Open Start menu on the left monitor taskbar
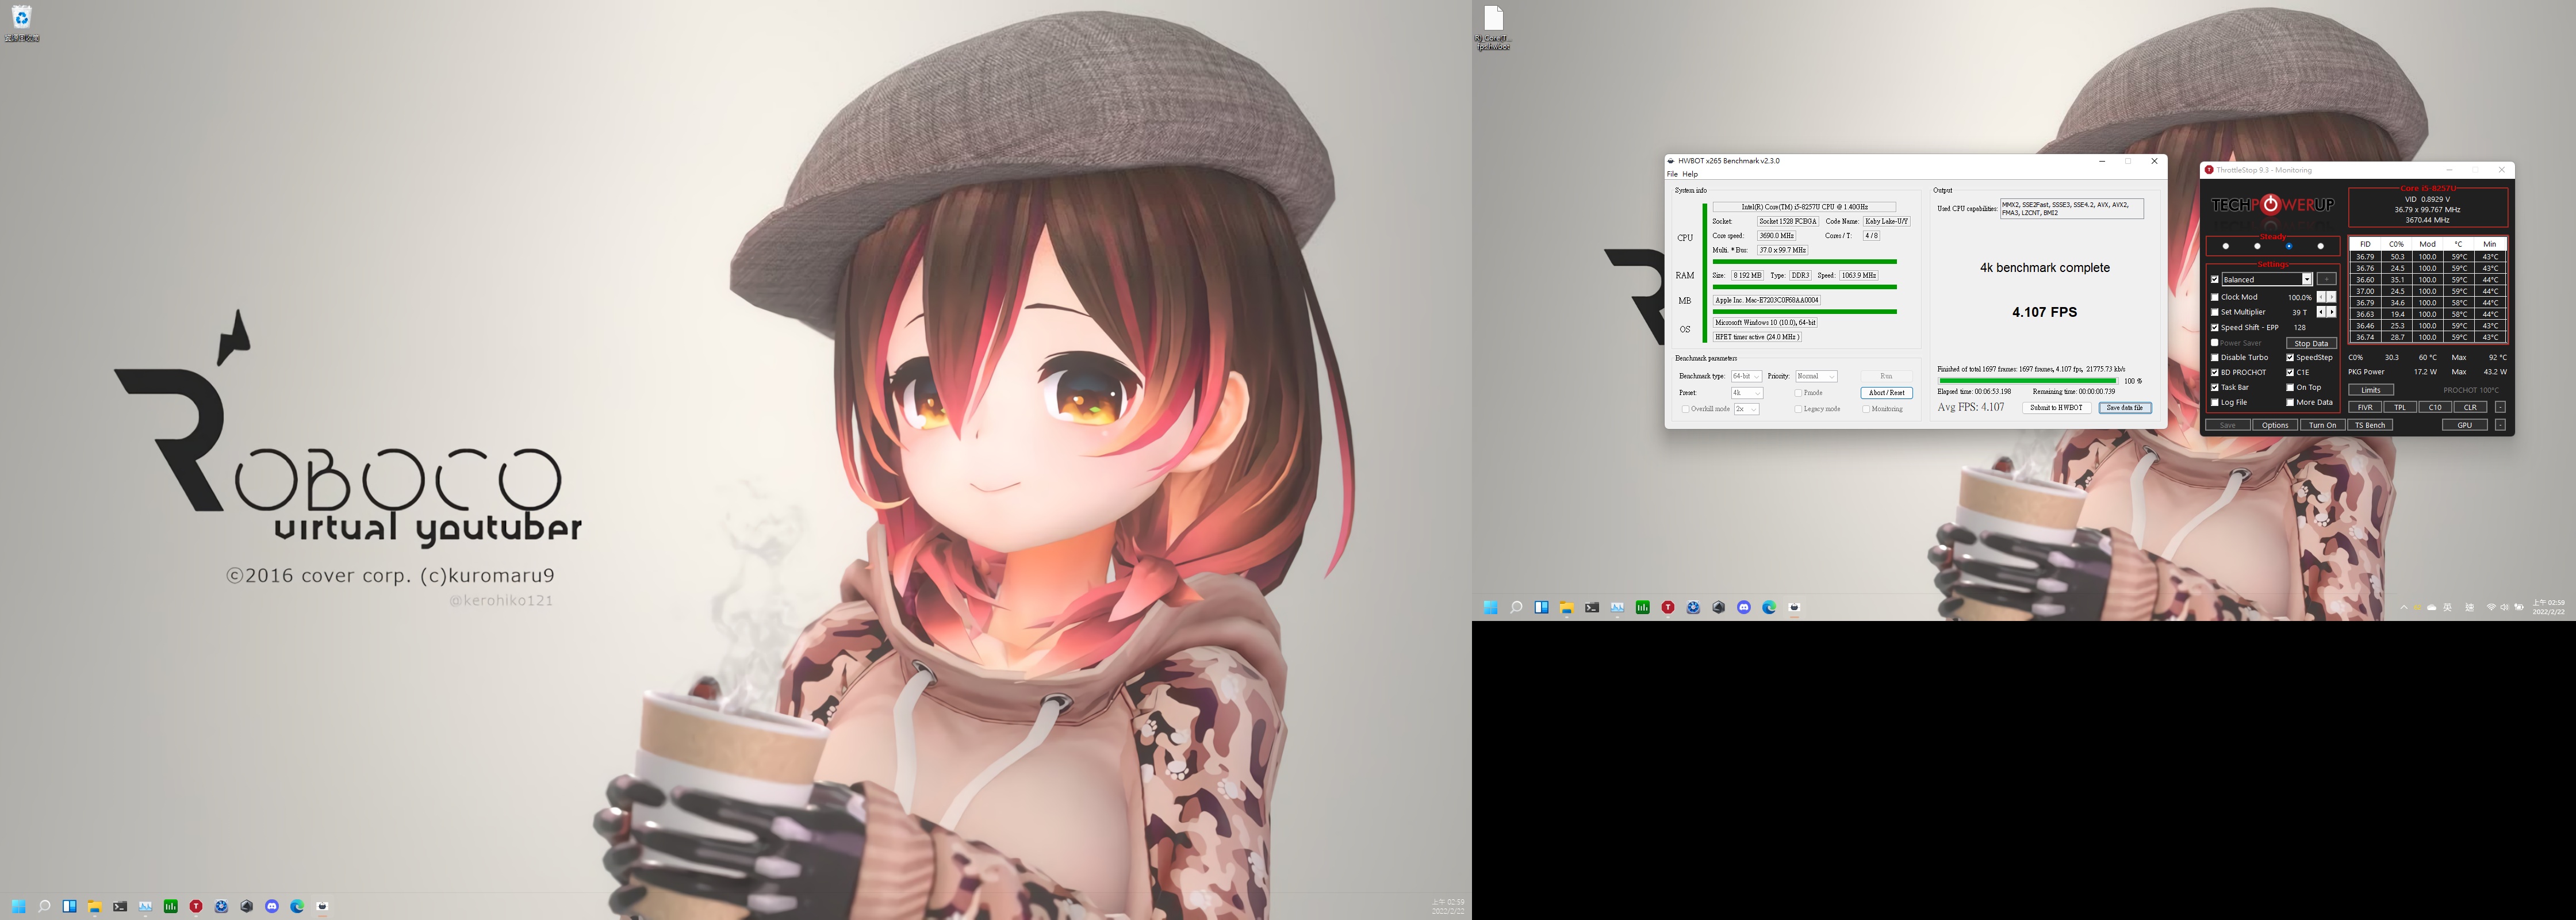The width and height of the screenshot is (2576, 920). (18, 906)
